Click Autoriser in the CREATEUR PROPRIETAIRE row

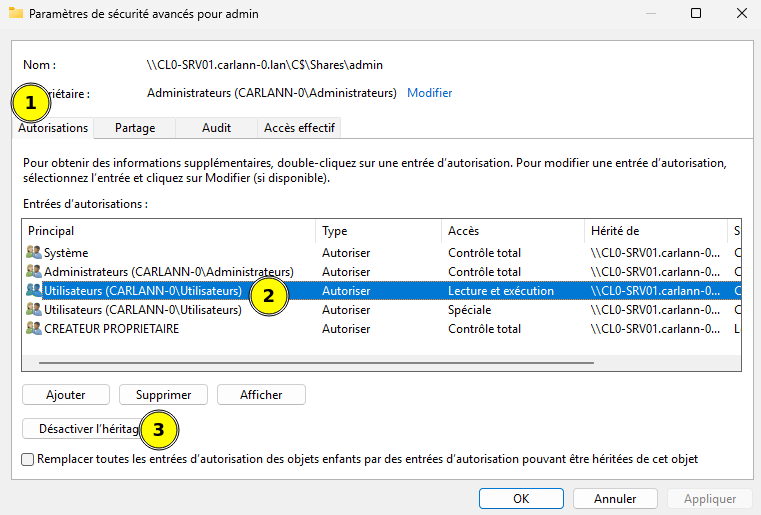click(x=346, y=328)
